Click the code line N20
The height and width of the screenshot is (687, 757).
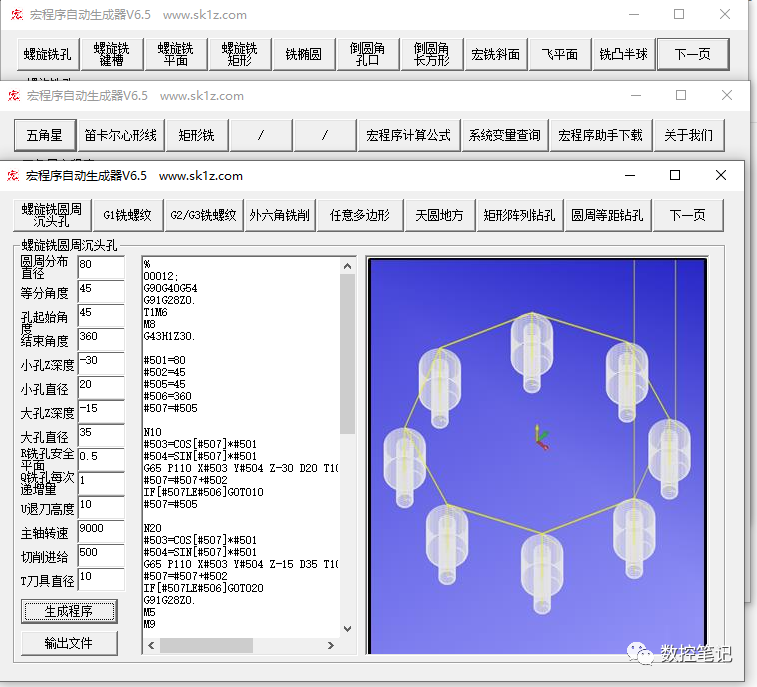click(x=153, y=528)
